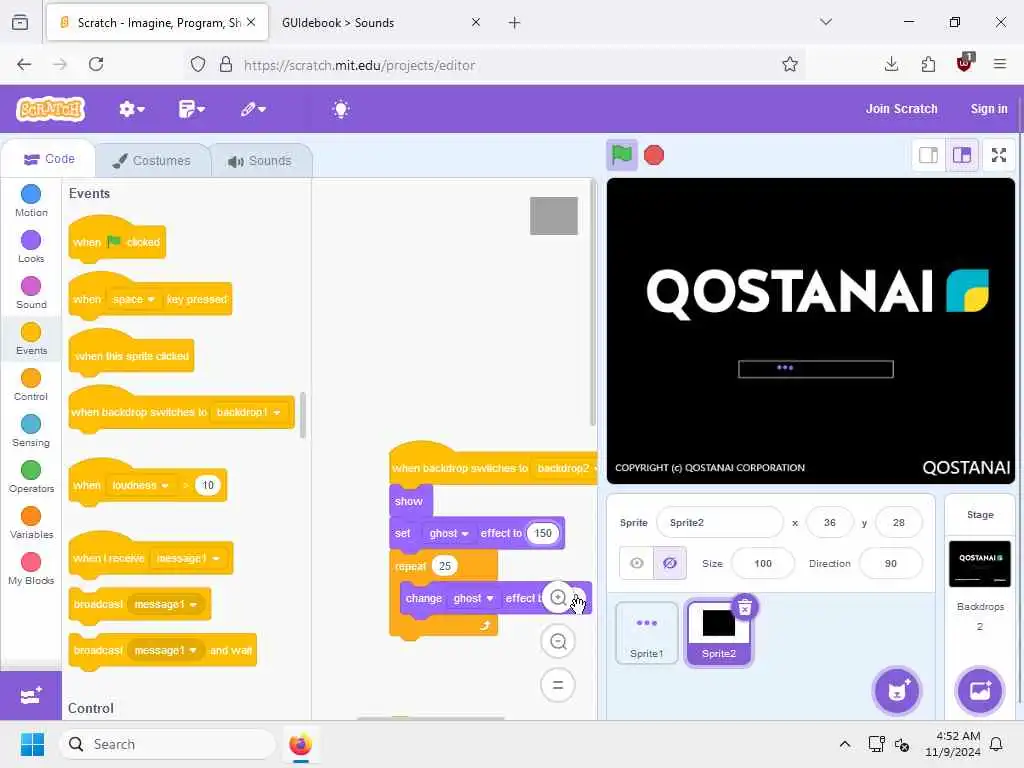Select the Control block category
The width and height of the screenshot is (1024, 768).
tap(31, 385)
